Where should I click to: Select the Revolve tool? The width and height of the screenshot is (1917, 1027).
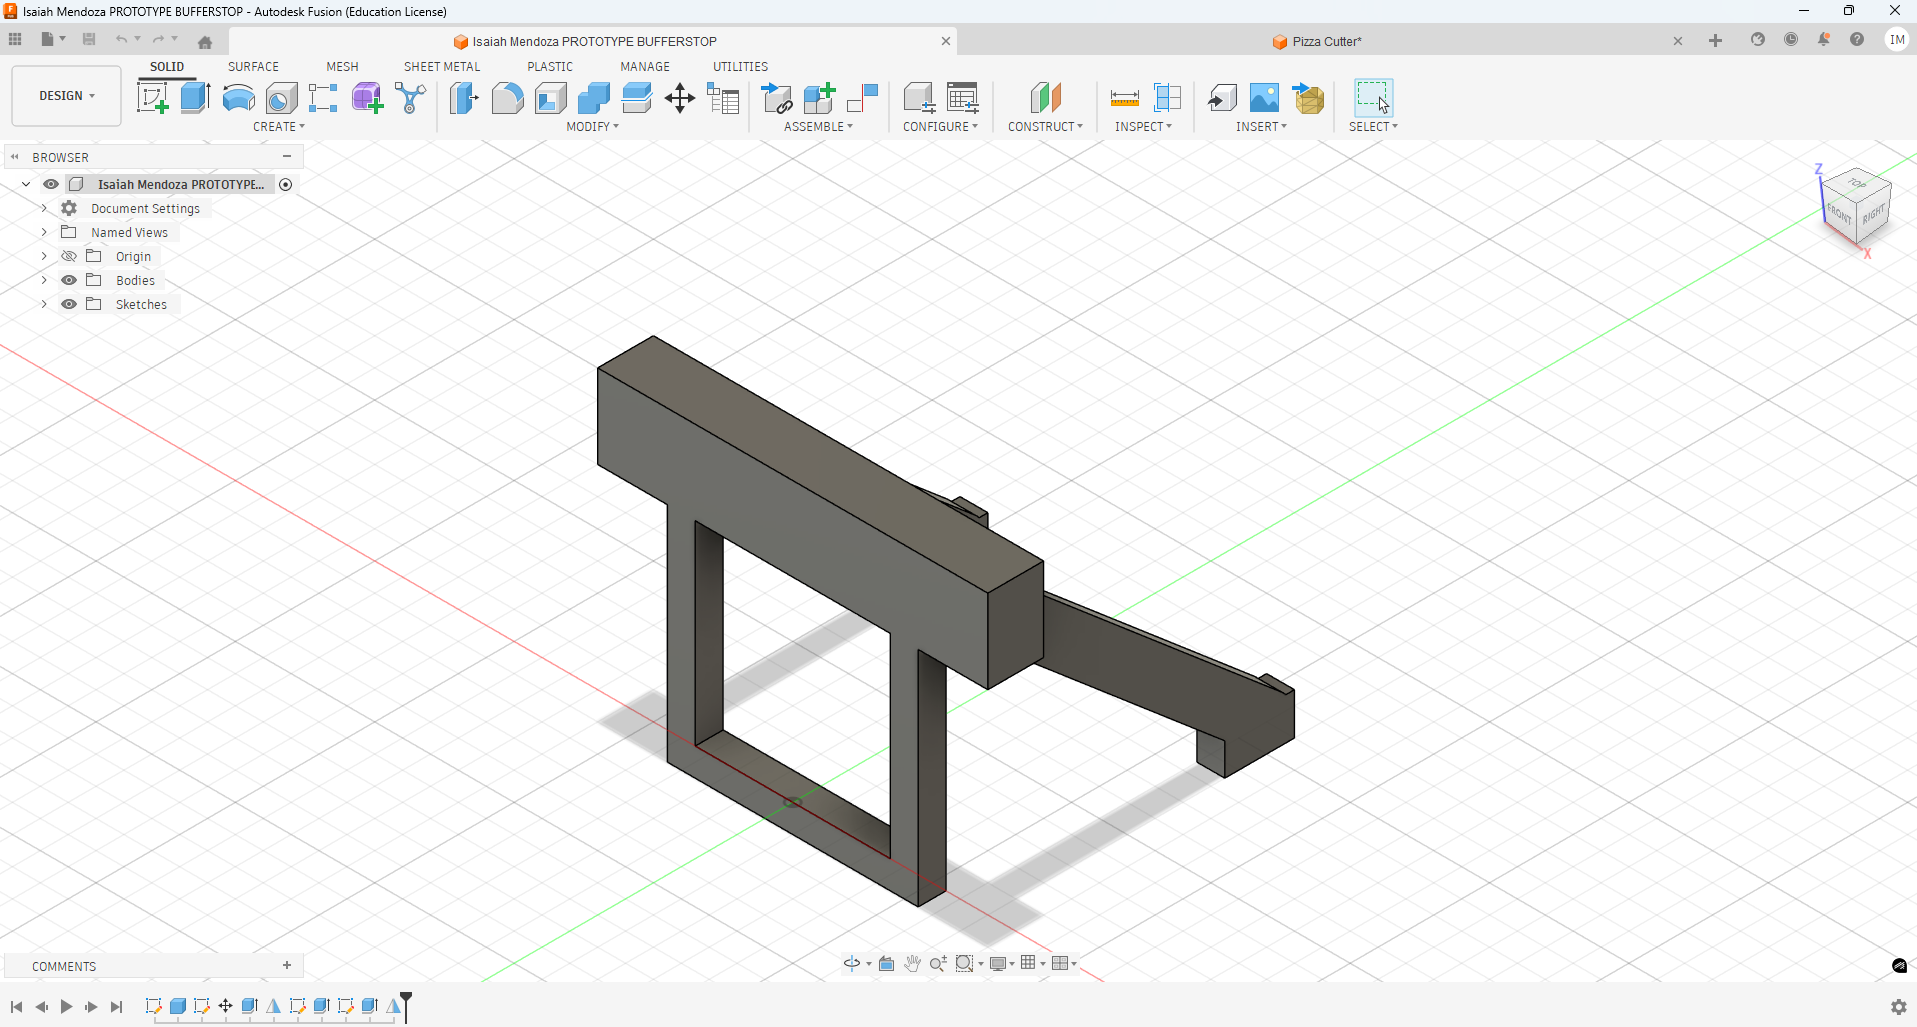pos(238,98)
